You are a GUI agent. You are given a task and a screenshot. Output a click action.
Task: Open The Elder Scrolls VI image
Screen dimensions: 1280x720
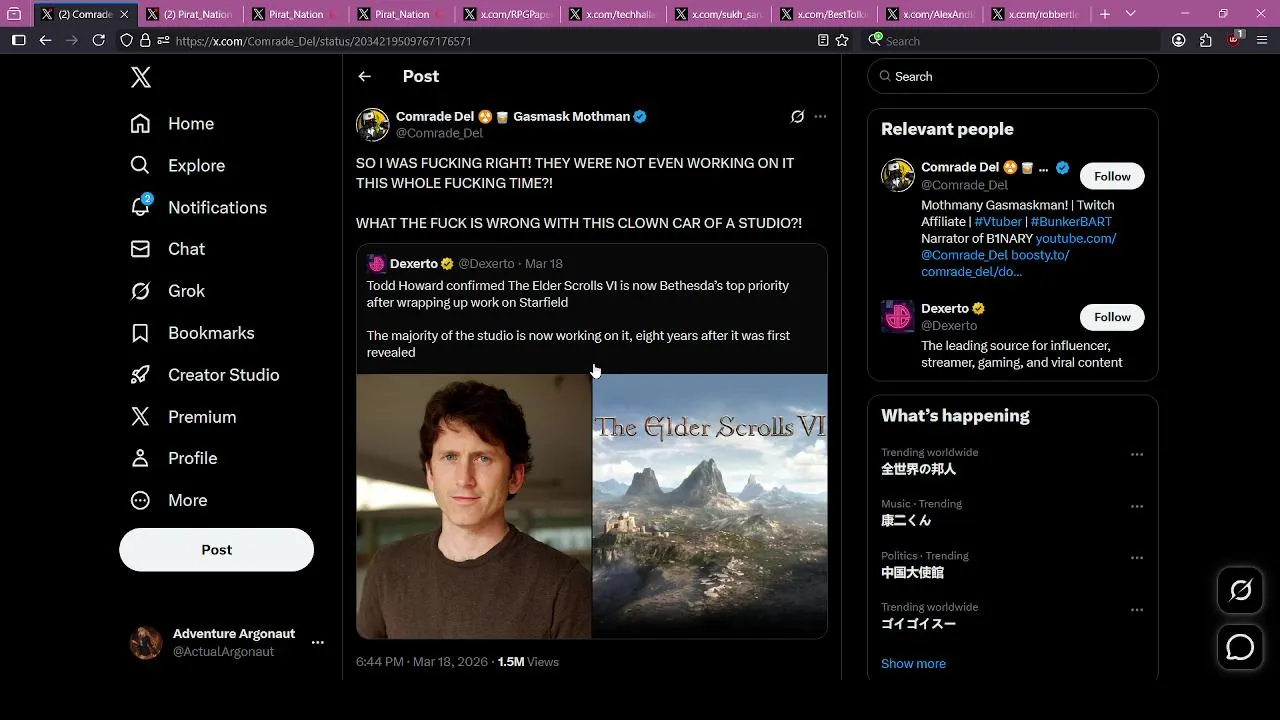[x=710, y=506]
